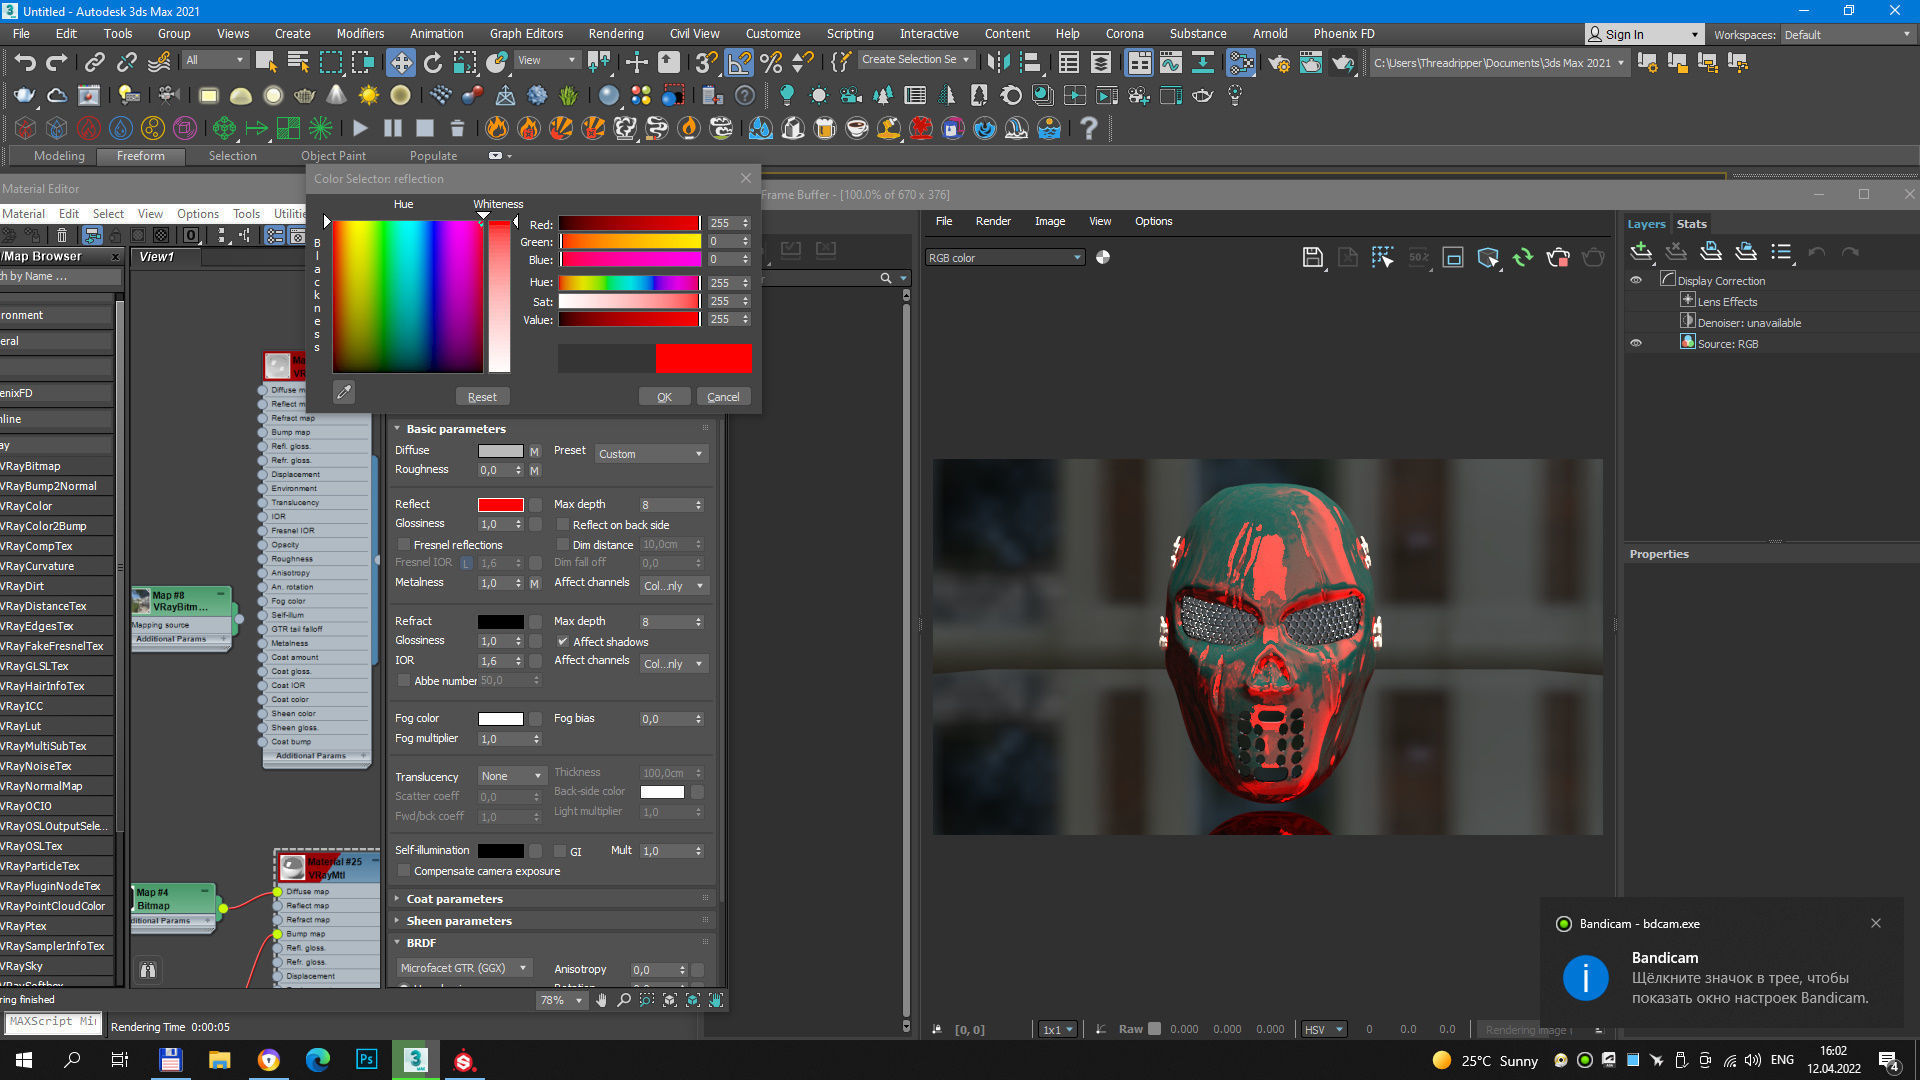Viewport: 1920px width, 1080px height.
Task: Open the Graph Editors menu
Action: (x=526, y=33)
